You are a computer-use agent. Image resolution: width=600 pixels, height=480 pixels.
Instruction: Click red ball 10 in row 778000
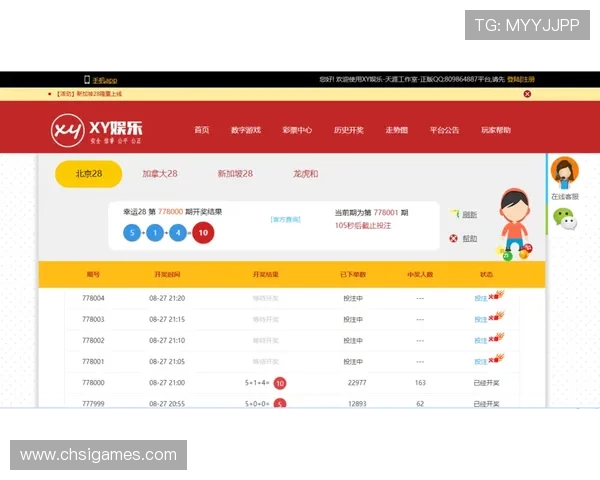pyautogui.click(x=280, y=383)
